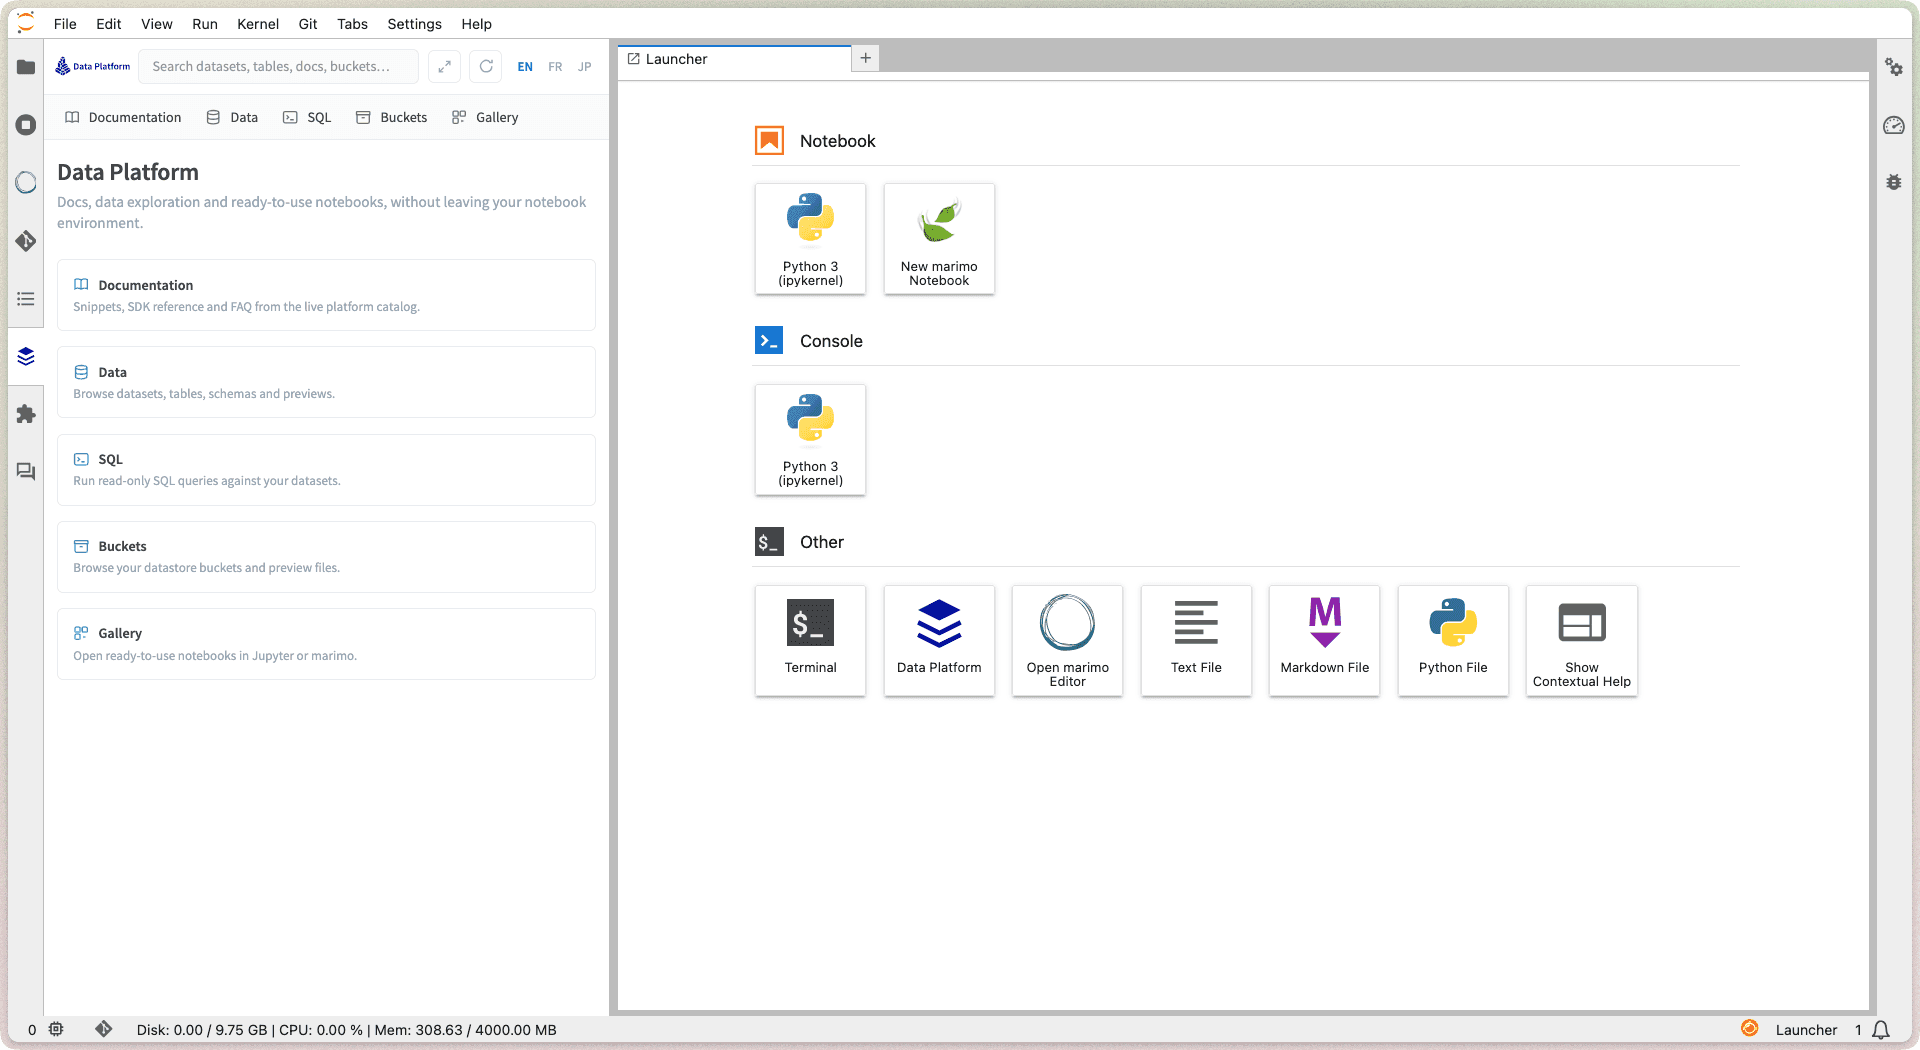Screen dimensions: 1920x1050
Task: Open the SQL card for read-only queries
Action: point(326,470)
